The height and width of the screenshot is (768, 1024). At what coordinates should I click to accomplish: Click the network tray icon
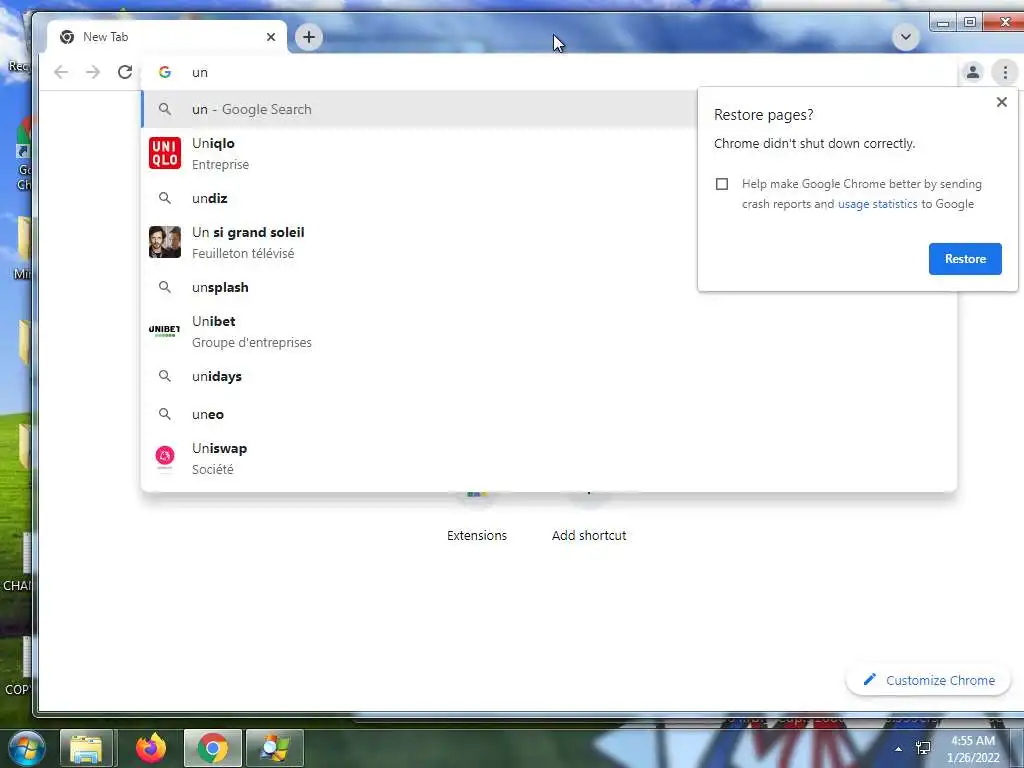[x=923, y=748]
